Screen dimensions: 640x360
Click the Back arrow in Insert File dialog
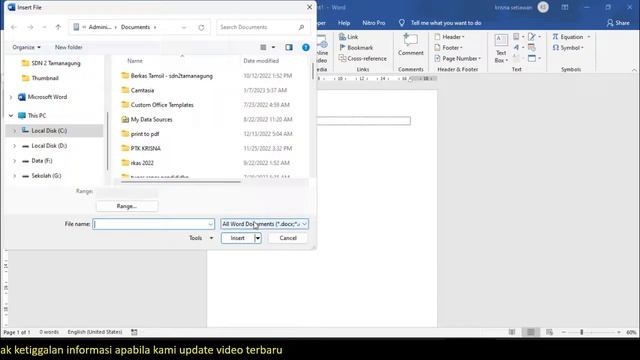coord(14,27)
